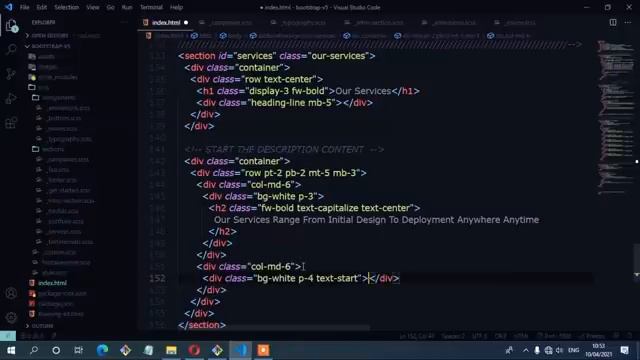
Task: Click the index.html breadcrumb item
Action: (165, 36)
